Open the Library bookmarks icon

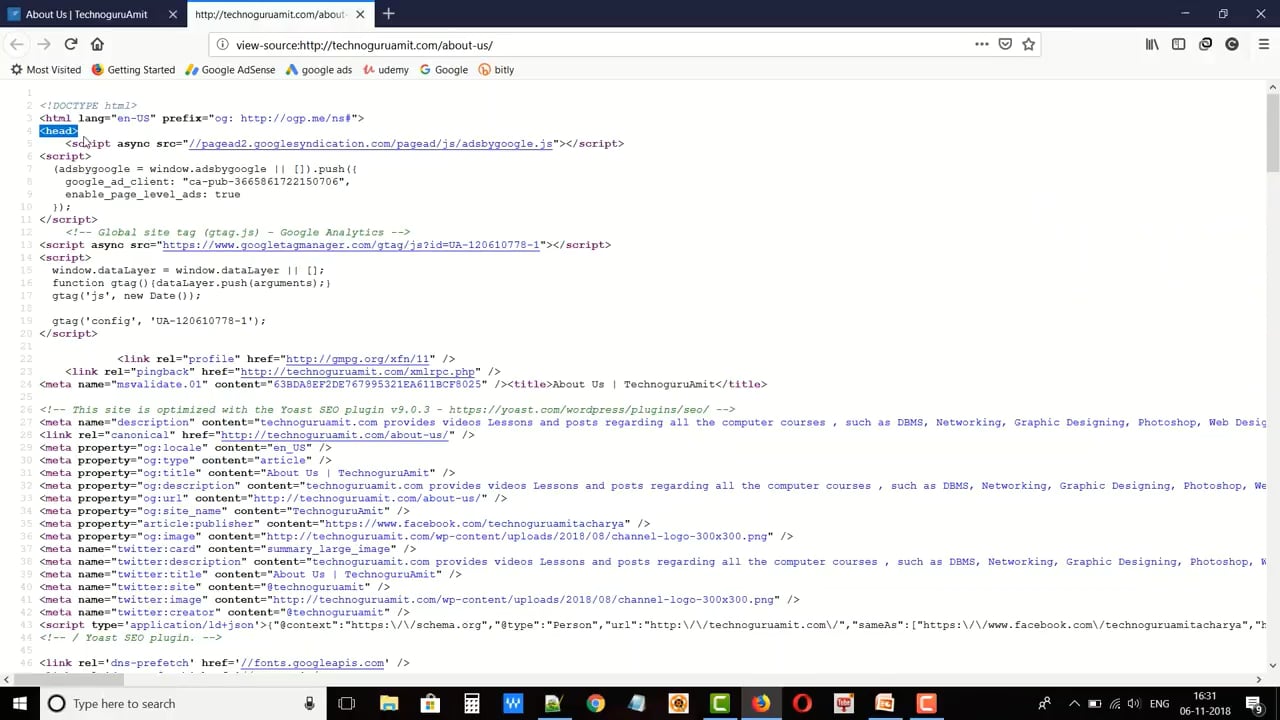tap(1152, 44)
